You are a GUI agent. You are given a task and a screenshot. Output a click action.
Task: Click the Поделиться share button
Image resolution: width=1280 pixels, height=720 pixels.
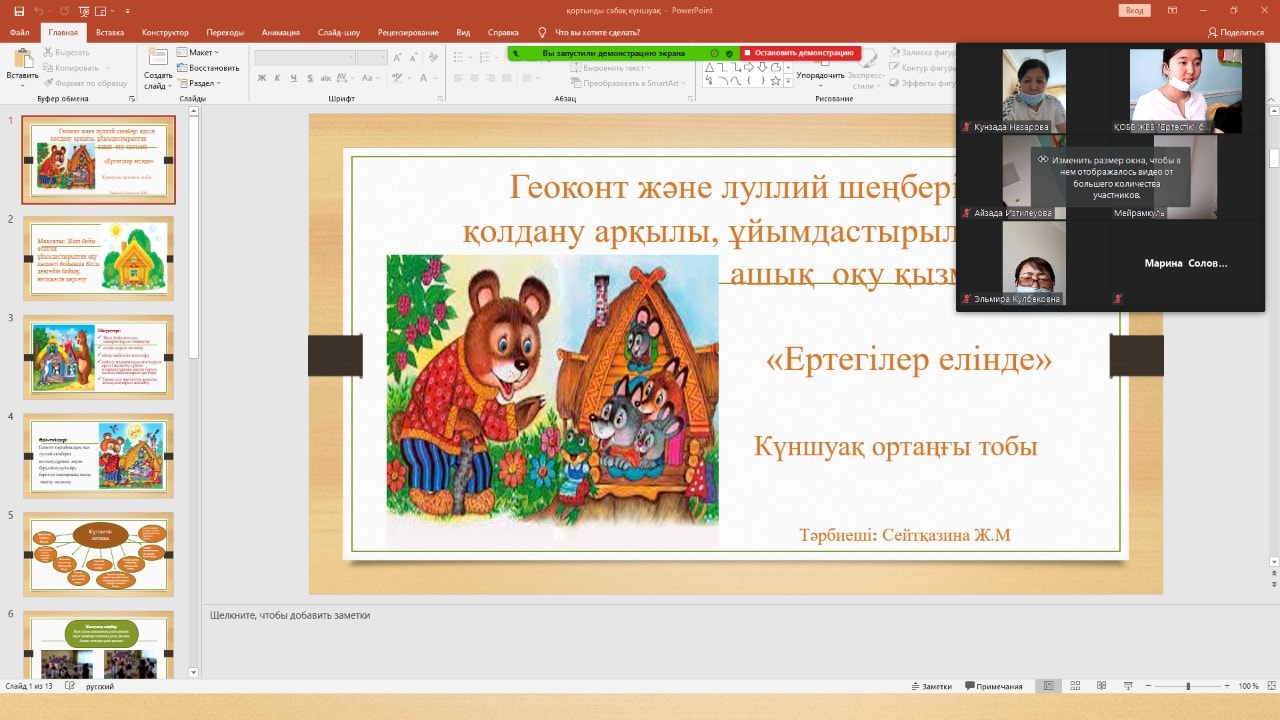pos(1236,32)
